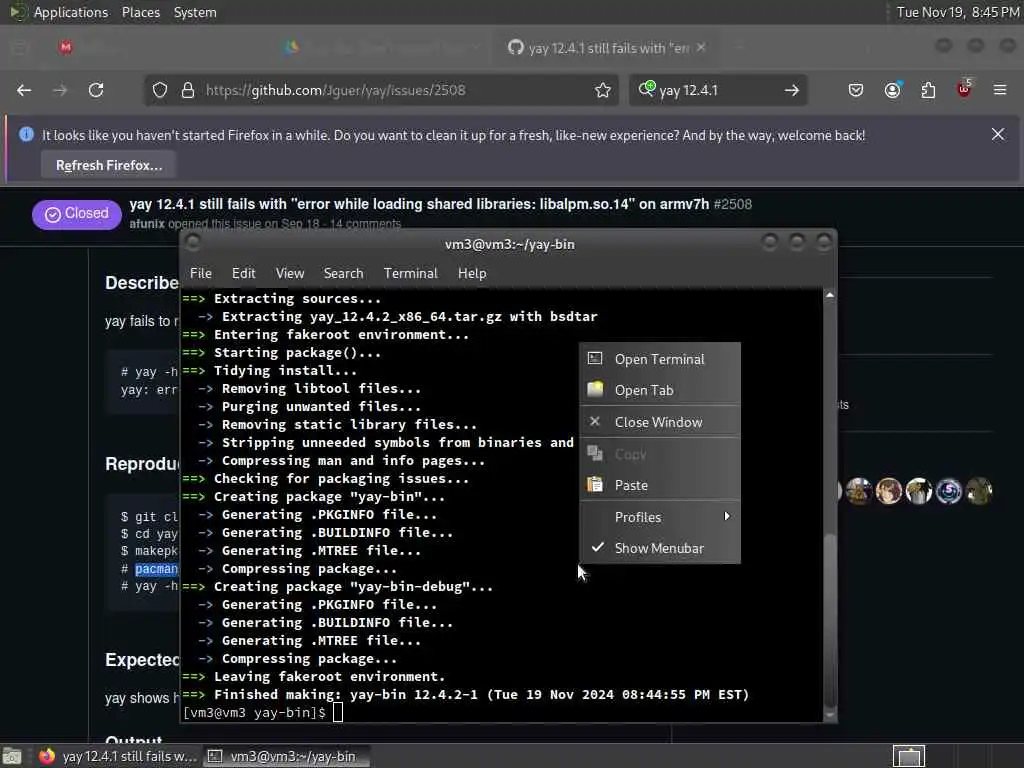This screenshot has width=1024, height=768.
Task: Choose Paste in context menu
Action: tap(660, 485)
